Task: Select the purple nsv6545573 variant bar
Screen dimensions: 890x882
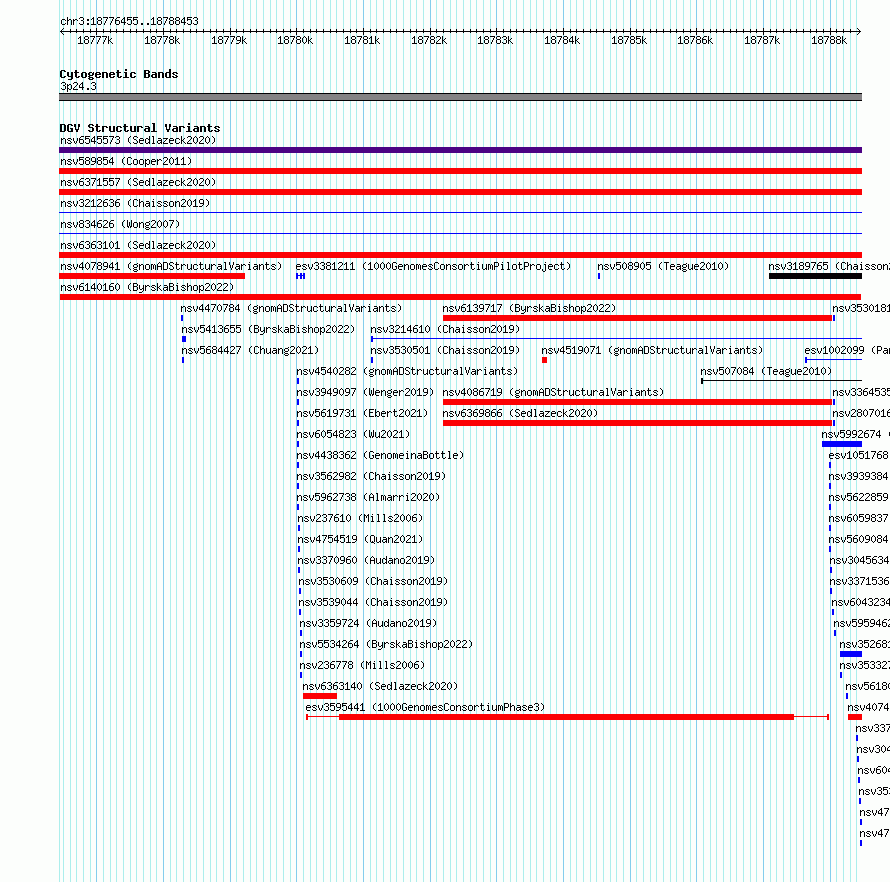Action: pos(460,150)
